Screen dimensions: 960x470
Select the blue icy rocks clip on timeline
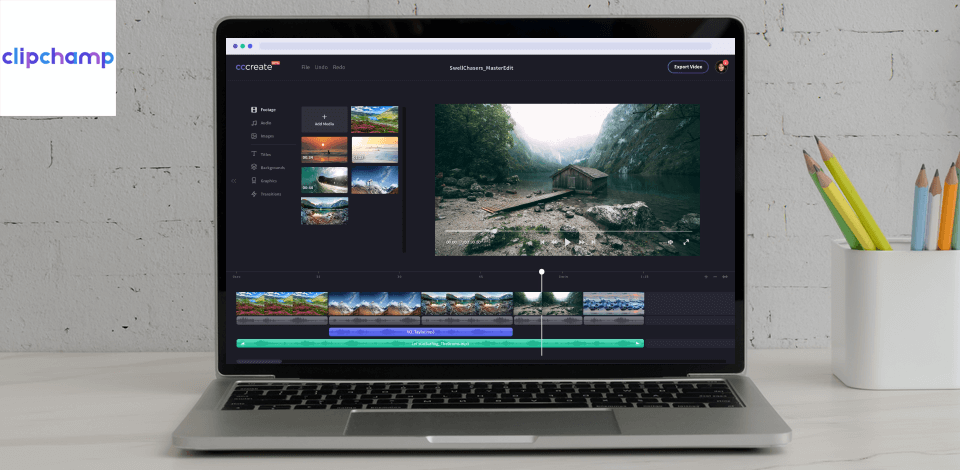coord(613,304)
